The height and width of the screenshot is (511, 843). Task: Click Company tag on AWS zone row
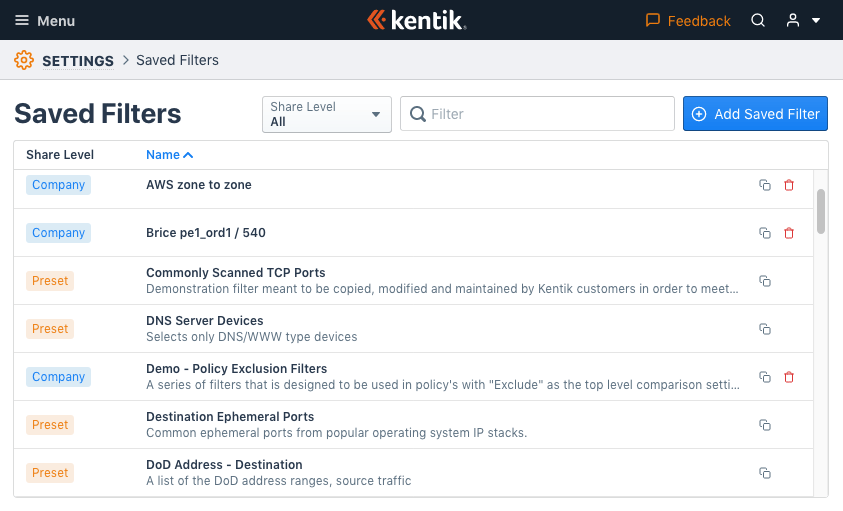pos(59,185)
